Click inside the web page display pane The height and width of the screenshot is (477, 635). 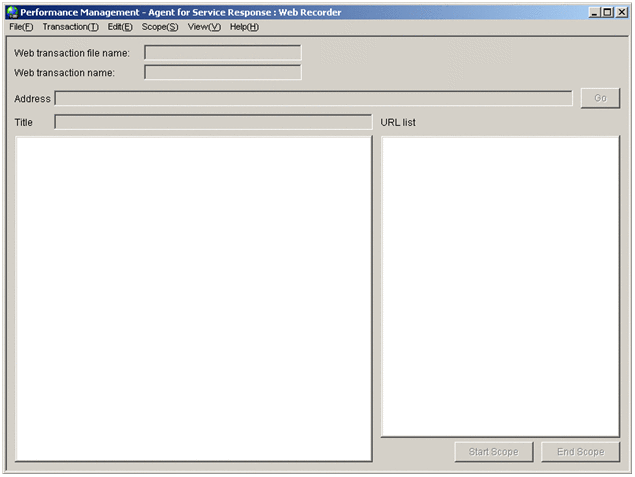(x=194, y=299)
